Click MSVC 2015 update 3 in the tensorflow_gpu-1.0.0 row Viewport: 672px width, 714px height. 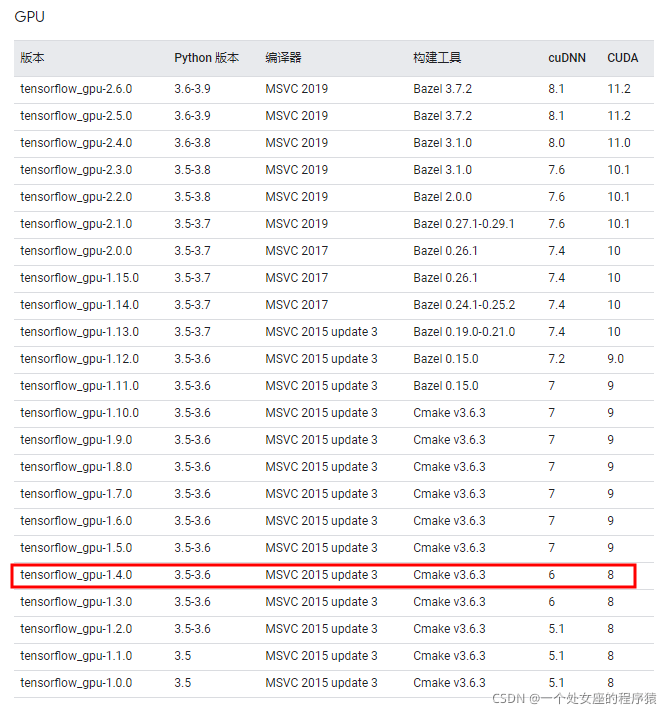321,683
